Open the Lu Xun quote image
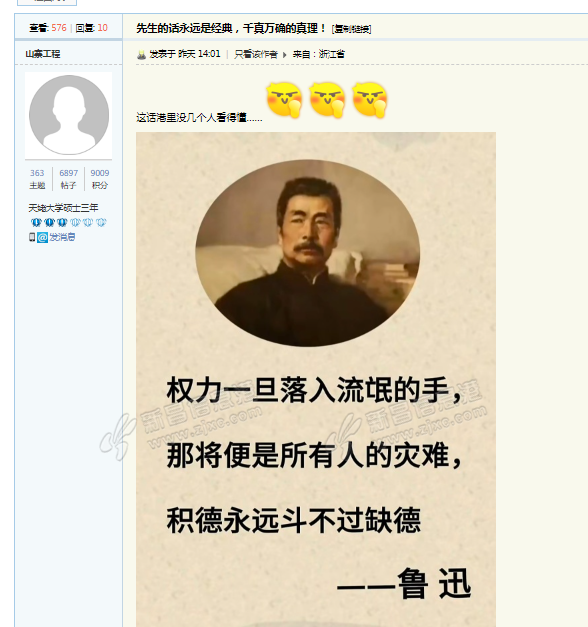The height and width of the screenshot is (627, 588). (x=316, y=379)
